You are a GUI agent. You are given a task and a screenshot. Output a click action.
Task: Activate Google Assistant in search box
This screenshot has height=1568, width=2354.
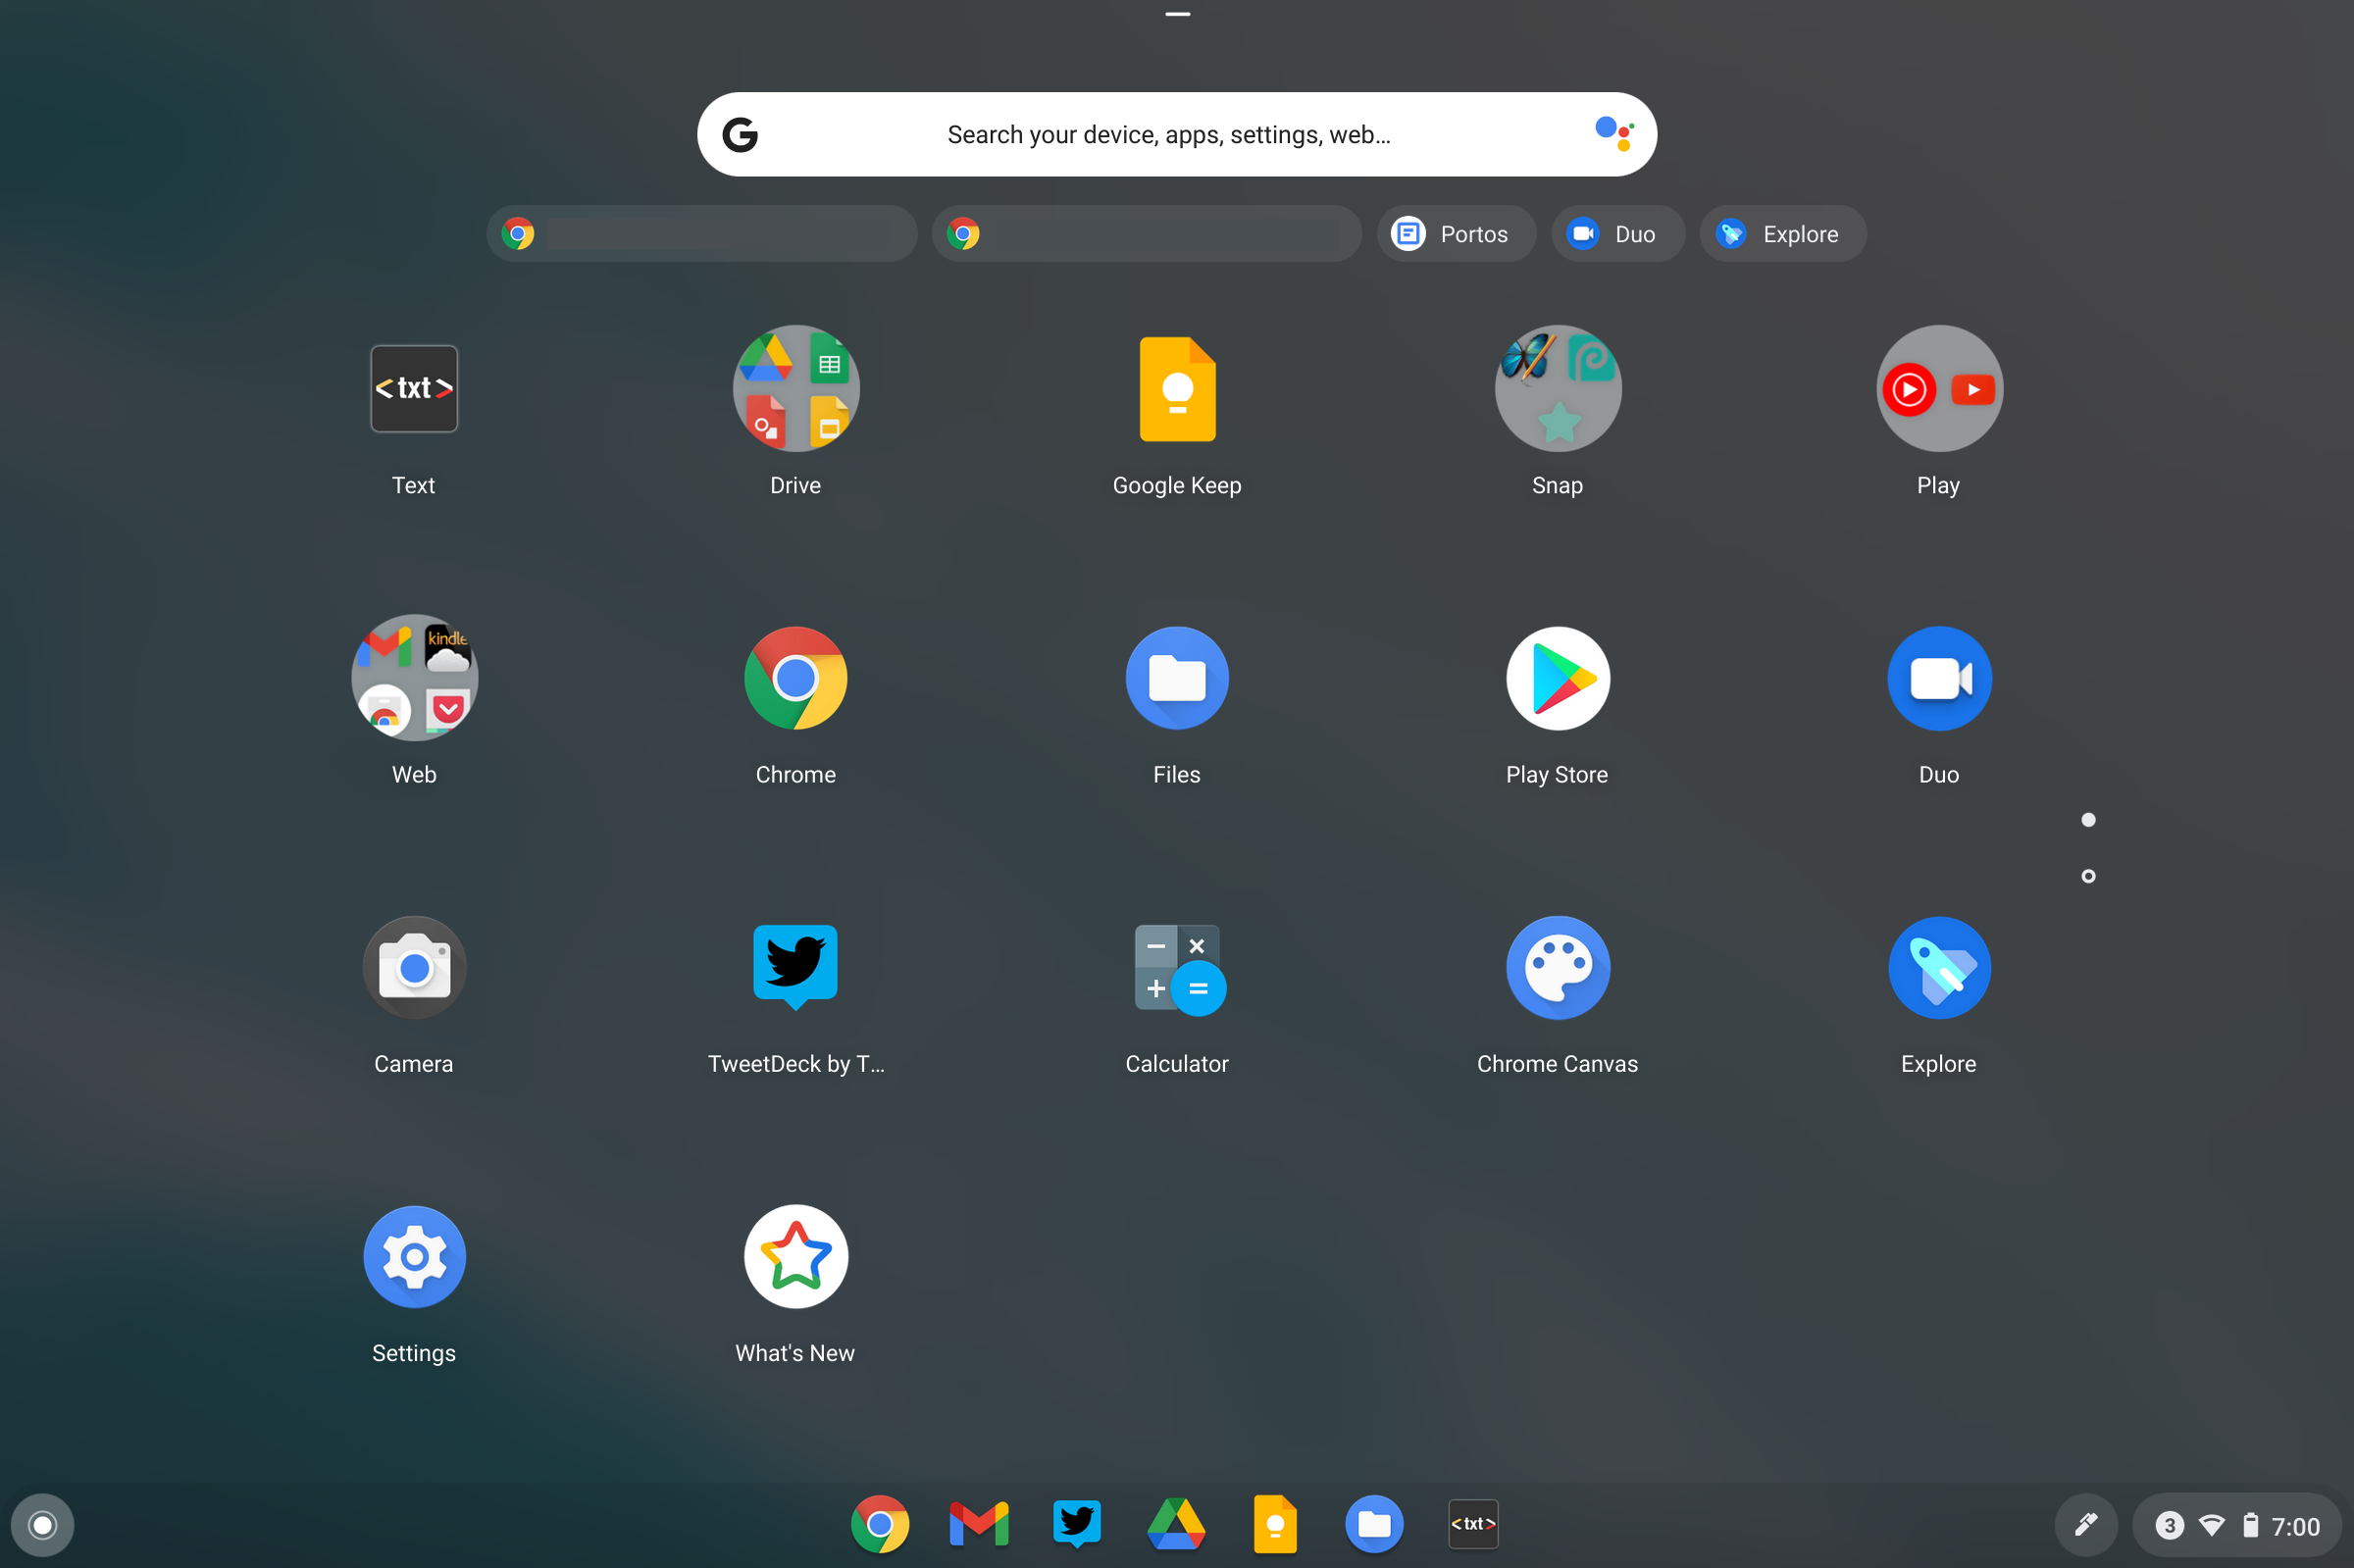tap(1613, 133)
